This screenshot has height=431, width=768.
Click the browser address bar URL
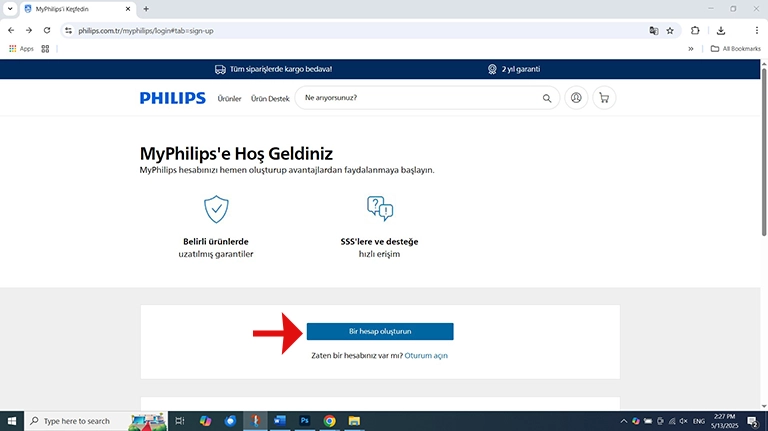(x=145, y=31)
